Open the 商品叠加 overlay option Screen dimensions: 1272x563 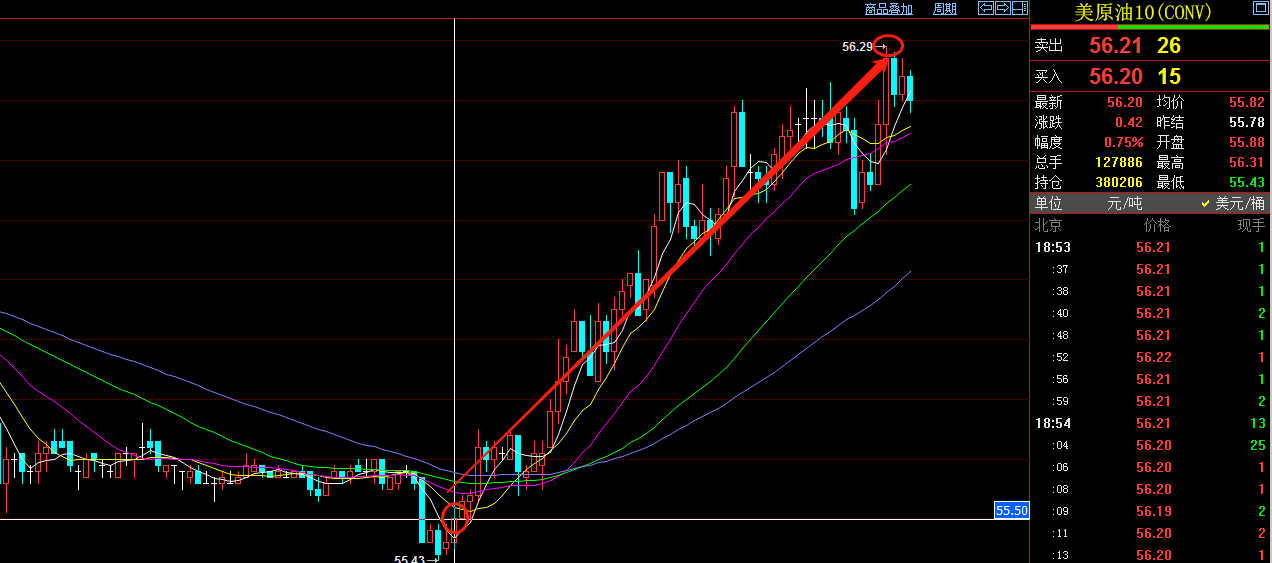[888, 9]
